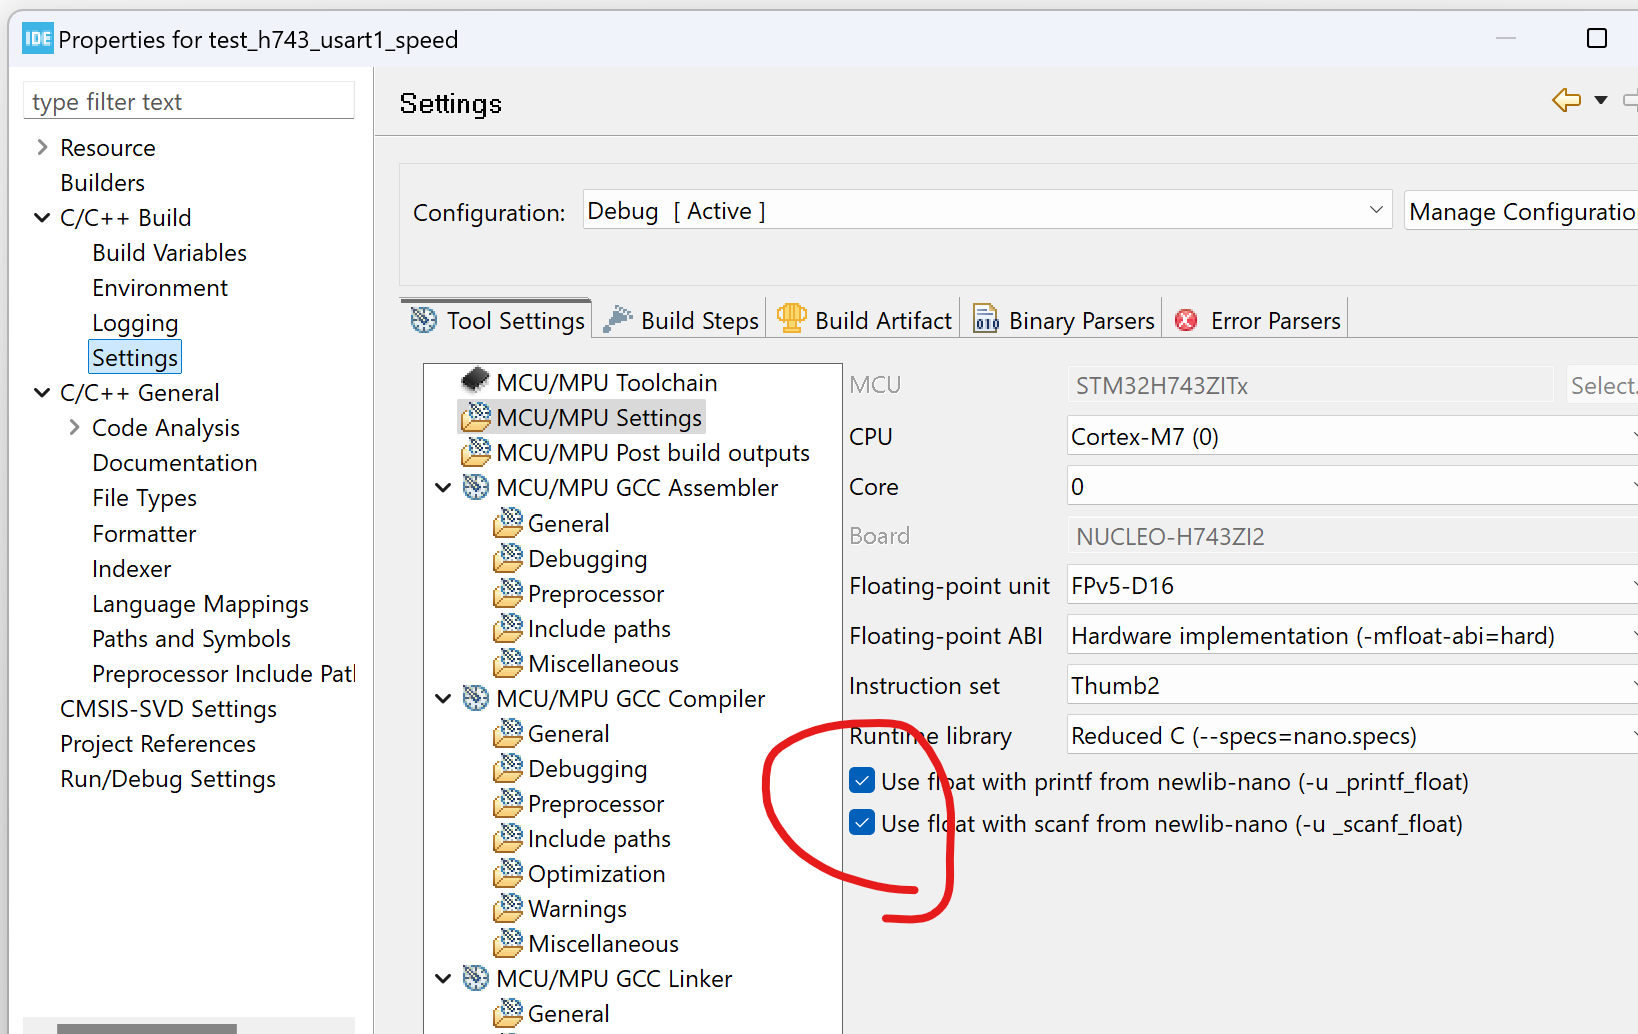
Task: Expand the Code Analysis tree item
Action: (74, 427)
